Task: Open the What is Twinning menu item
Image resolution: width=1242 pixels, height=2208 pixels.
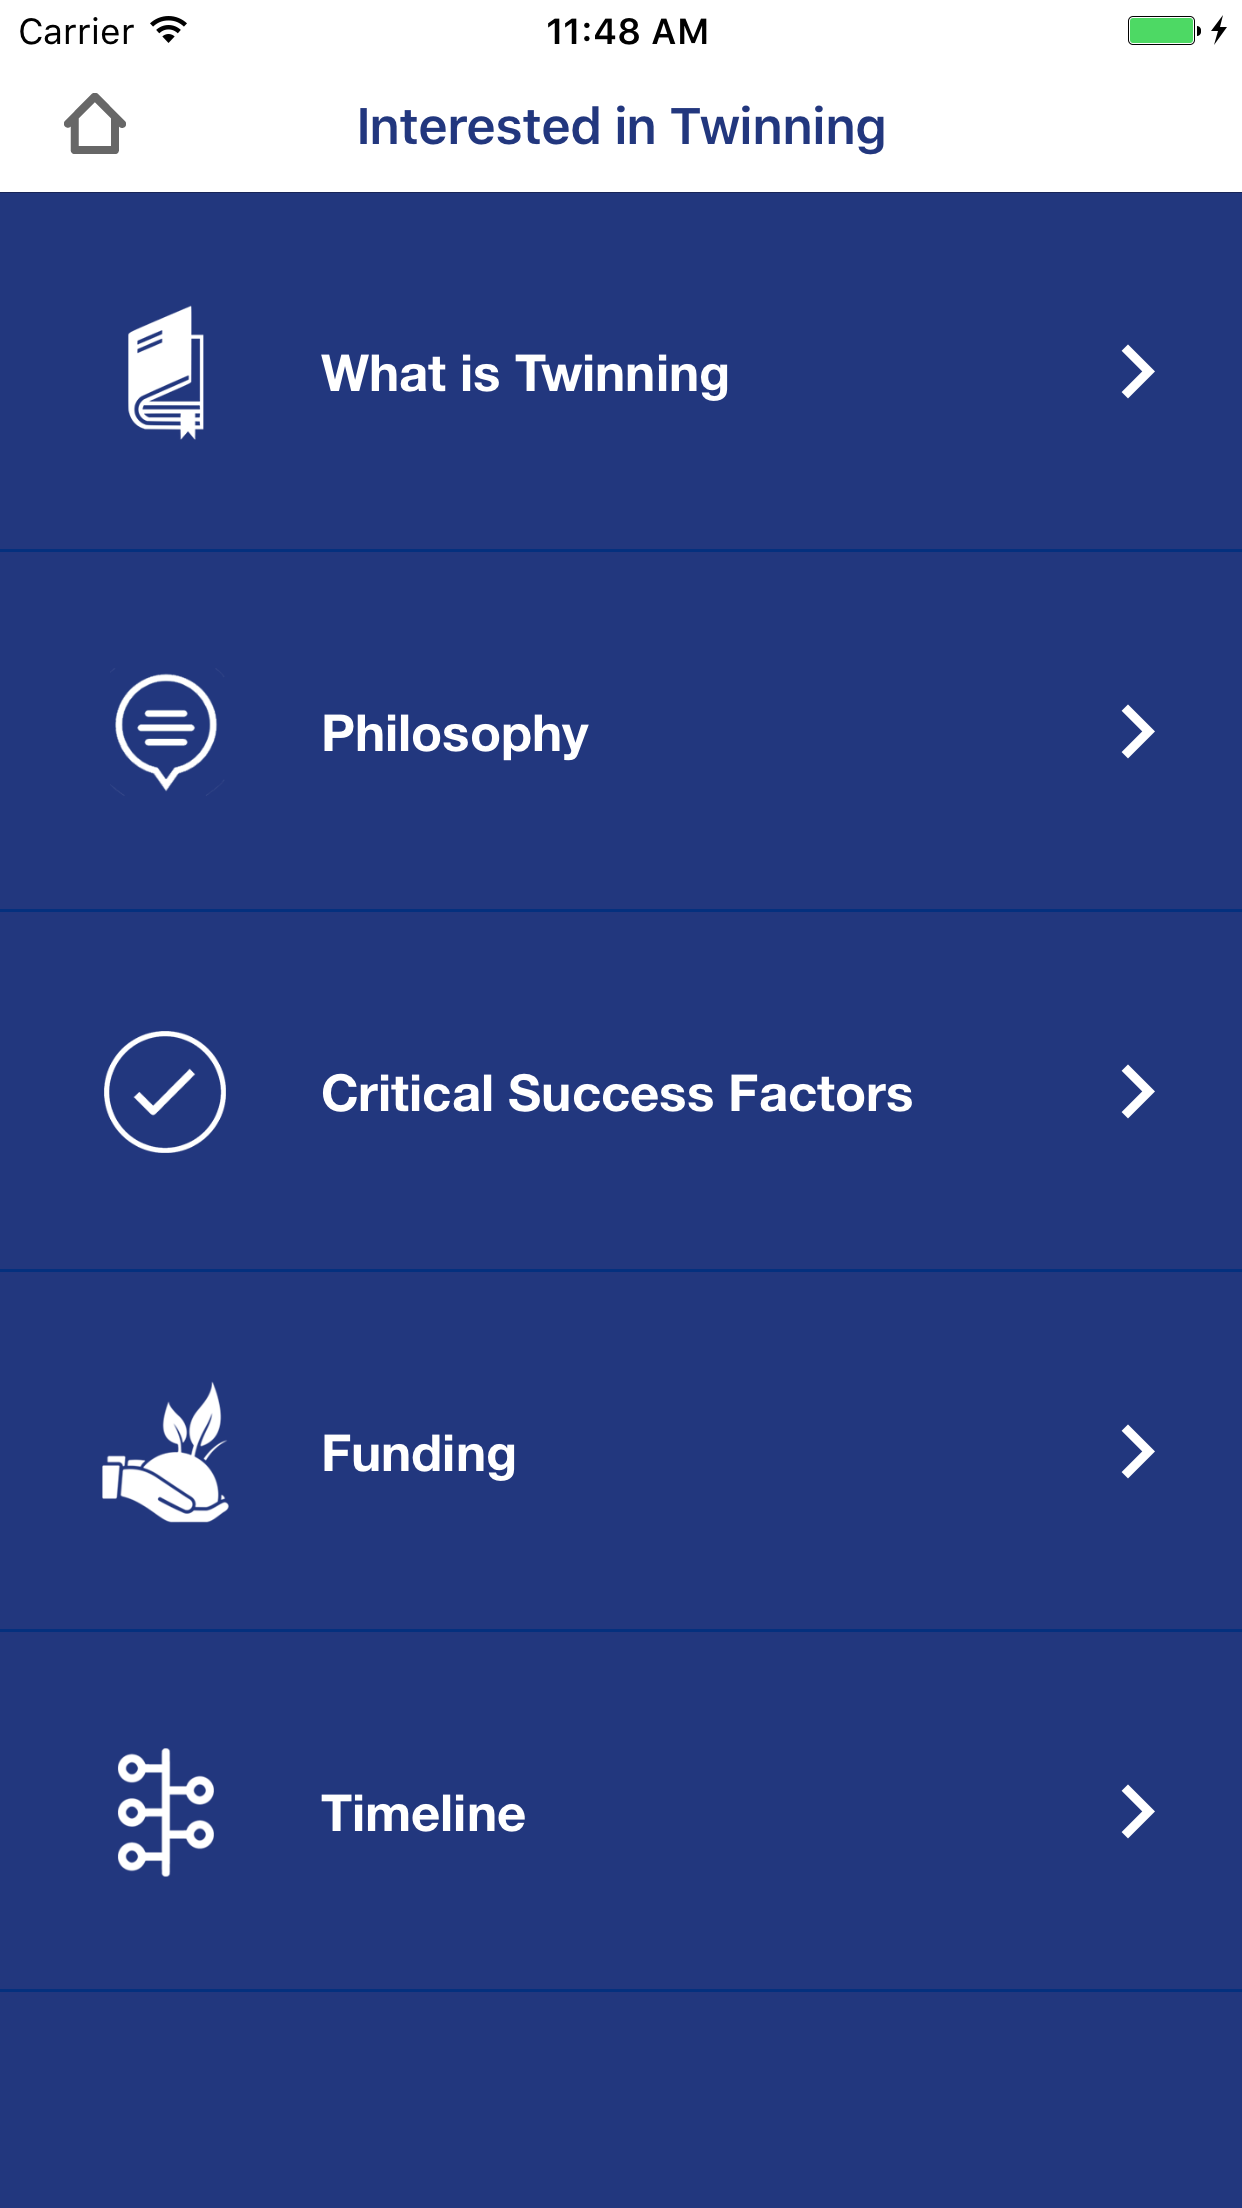Action: coord(525,374)
